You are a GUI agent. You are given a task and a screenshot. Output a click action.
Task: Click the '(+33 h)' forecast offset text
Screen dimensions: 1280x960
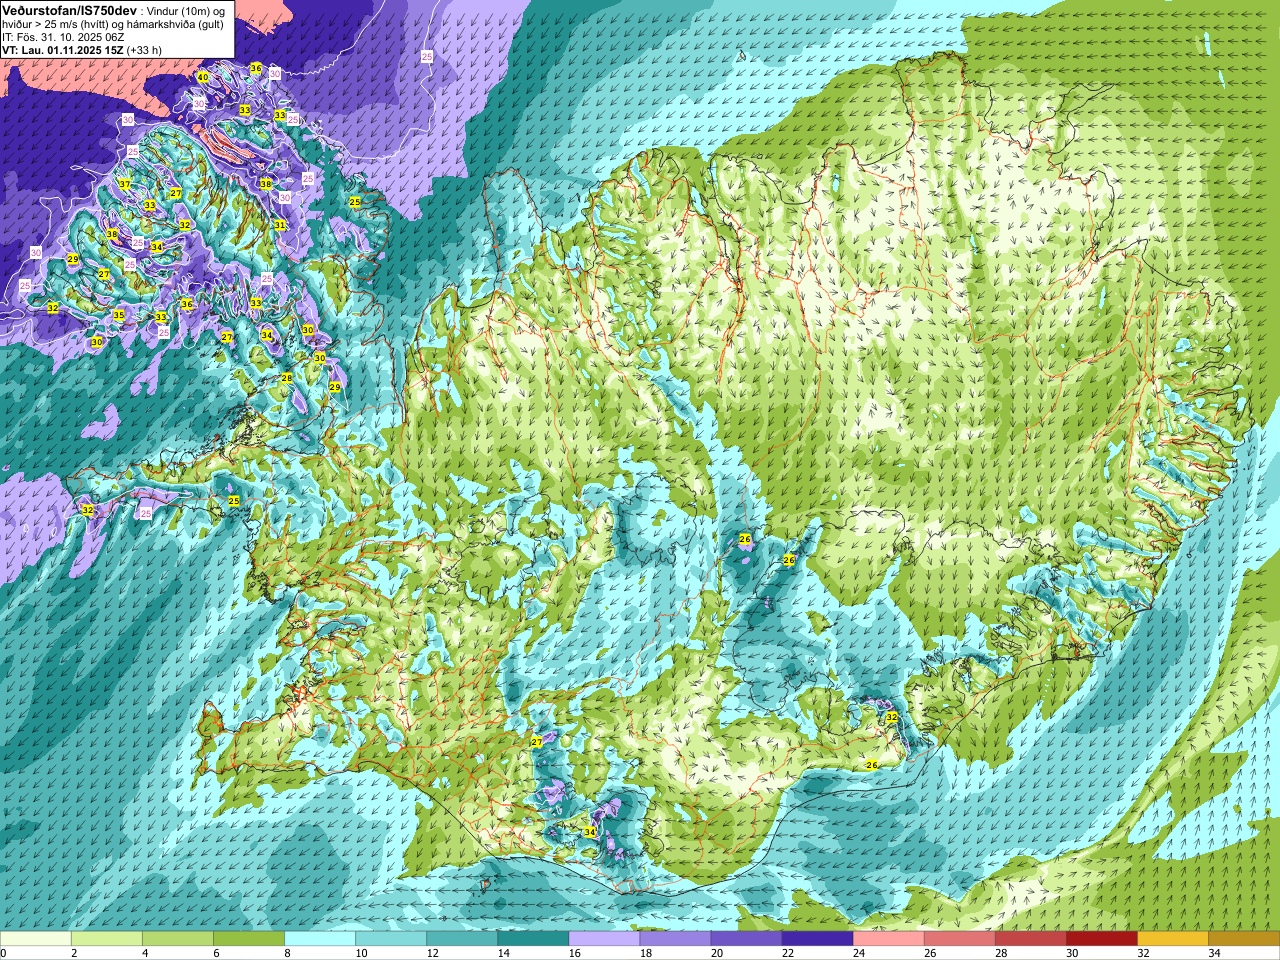[144, 50]
